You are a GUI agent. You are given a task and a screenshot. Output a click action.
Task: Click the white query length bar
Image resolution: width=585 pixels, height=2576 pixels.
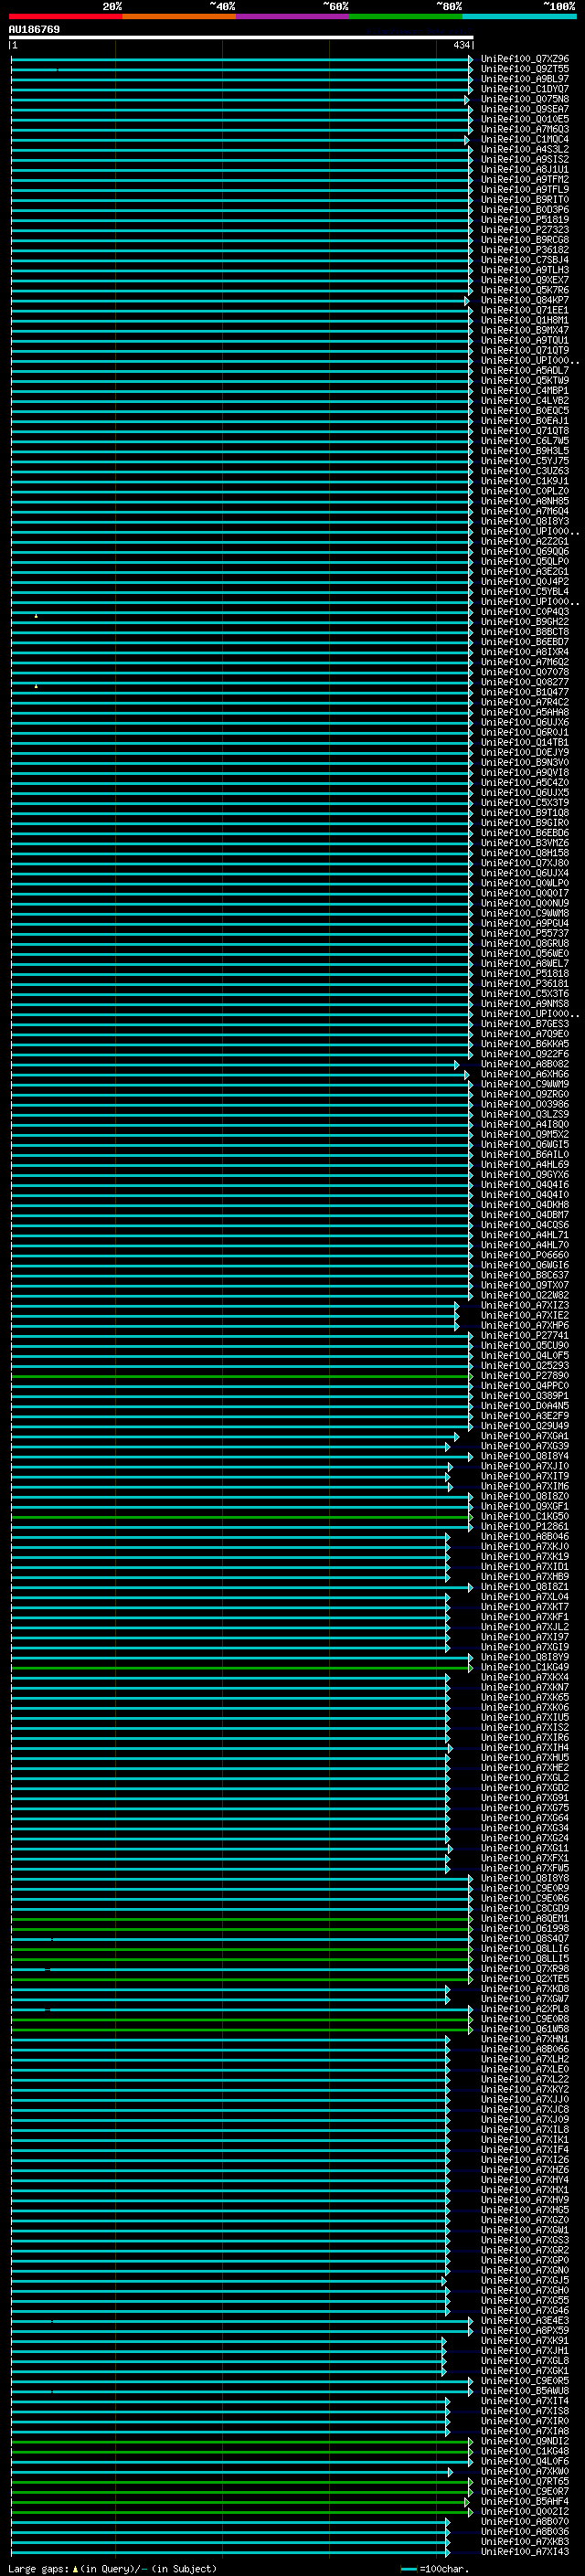(x=241, y=38)
